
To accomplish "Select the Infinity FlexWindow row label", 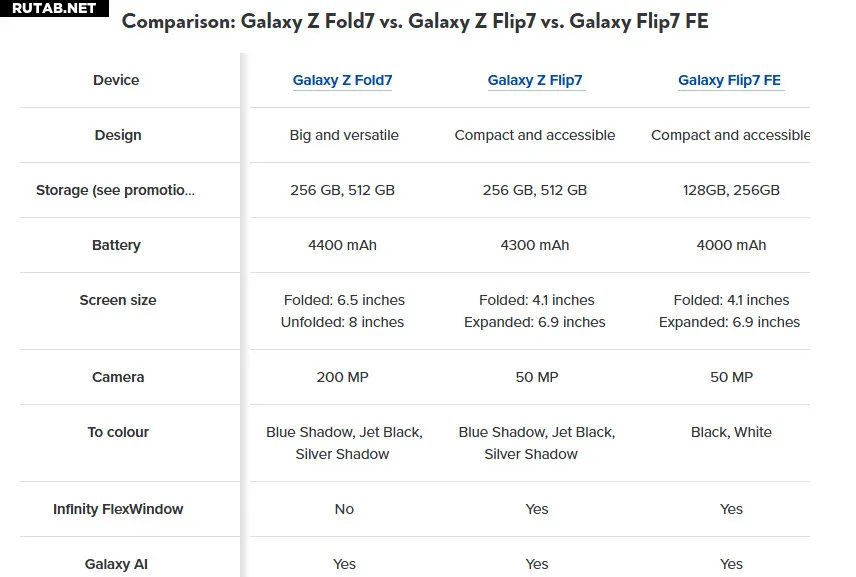I will [118, 509].
